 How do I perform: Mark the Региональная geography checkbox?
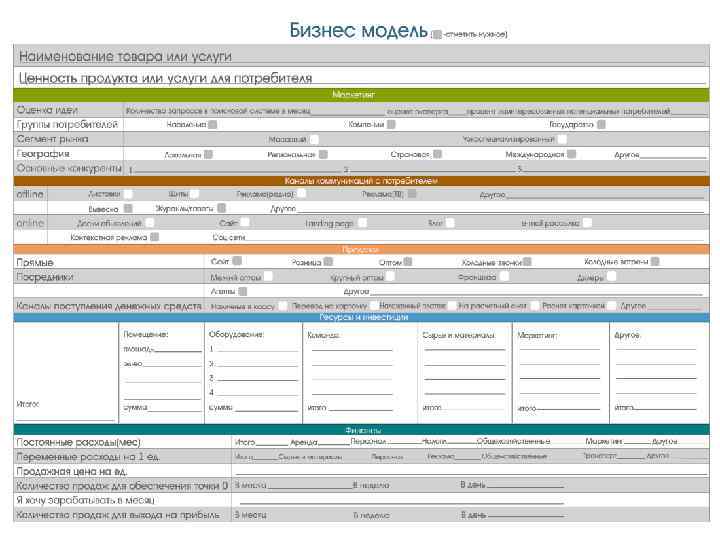tap(323, 154)
